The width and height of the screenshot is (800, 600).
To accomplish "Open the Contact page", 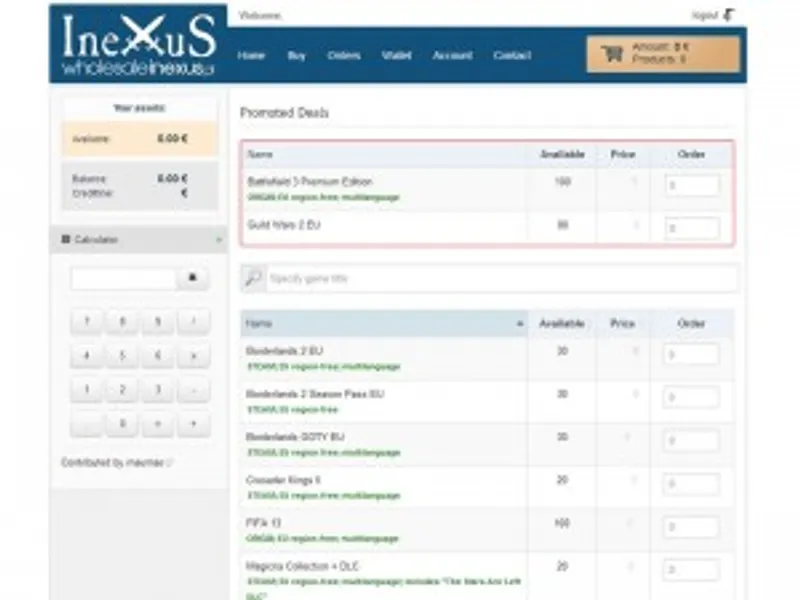I will tap(512, 56).
